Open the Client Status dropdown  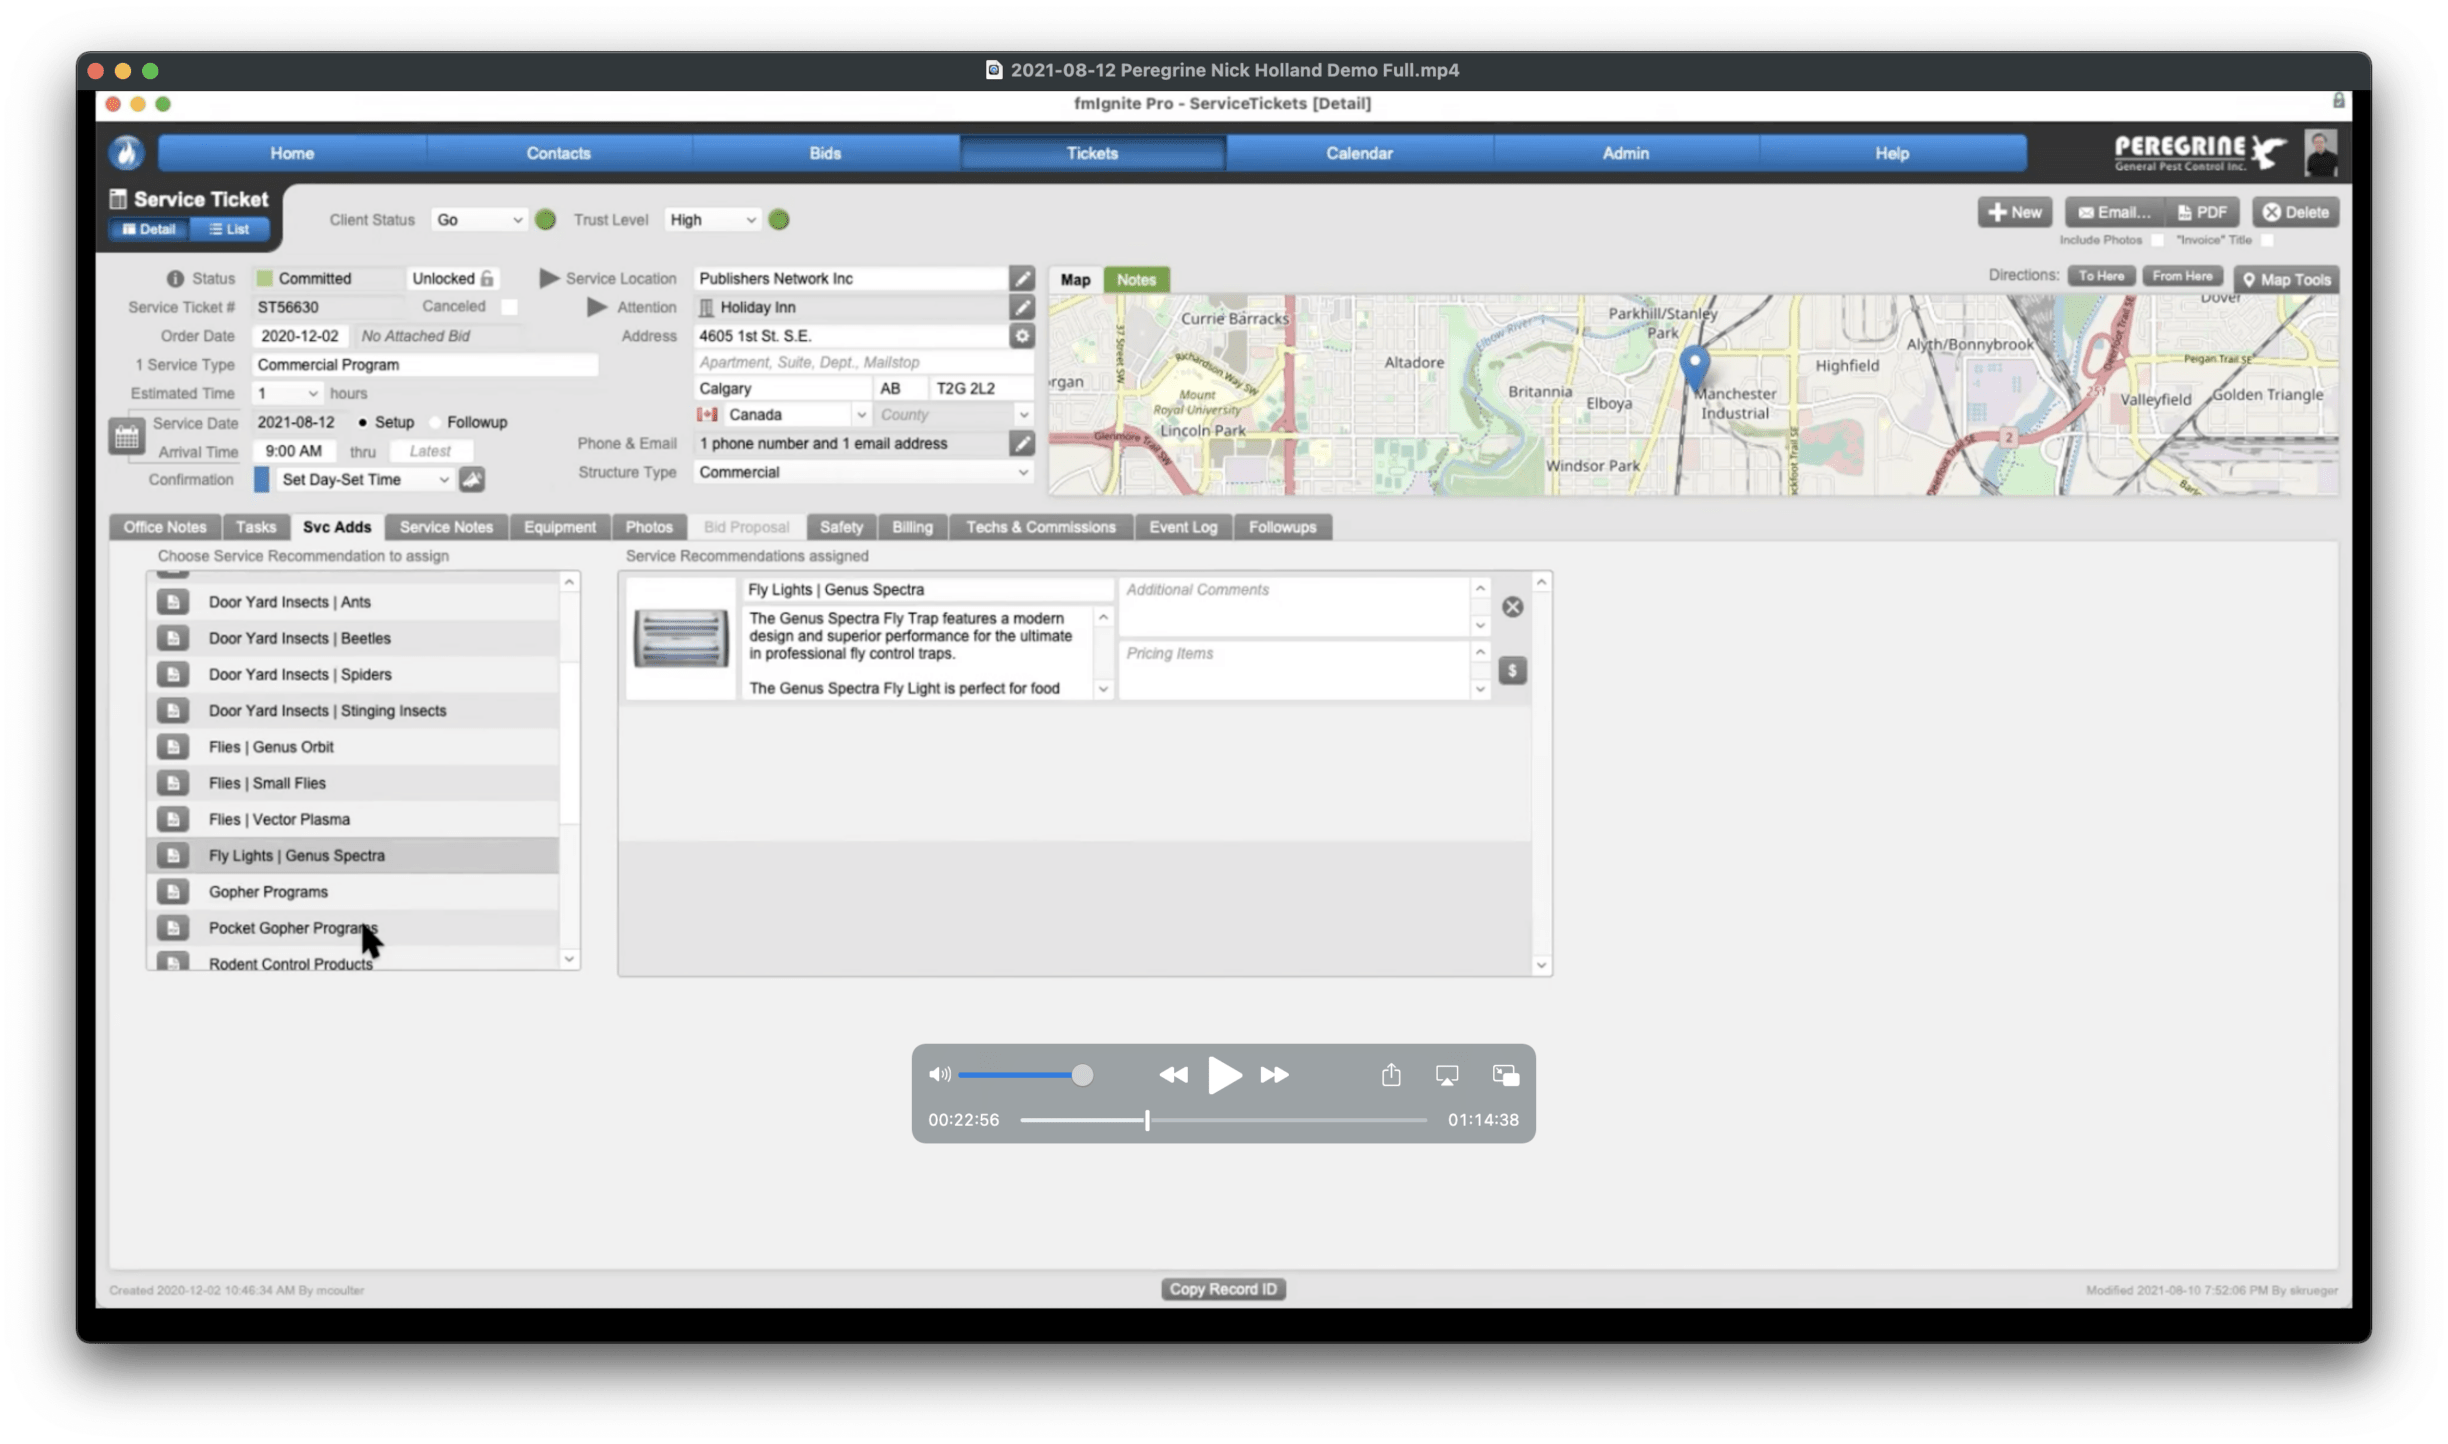[x=478, y=219]
